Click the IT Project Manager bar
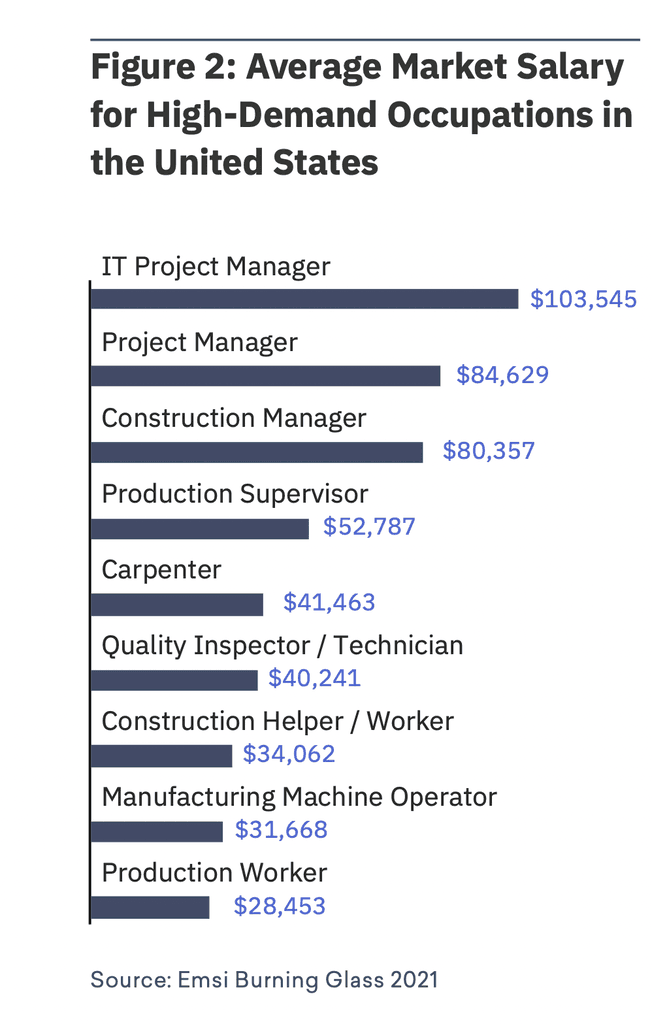 click(305, 299)
